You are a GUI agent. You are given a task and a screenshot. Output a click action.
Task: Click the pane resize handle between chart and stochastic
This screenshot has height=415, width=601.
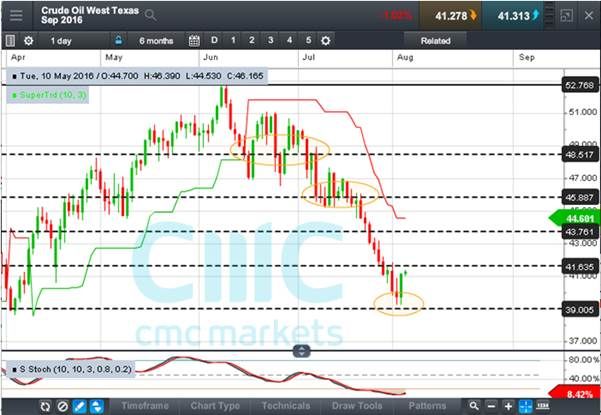point(301,351)
